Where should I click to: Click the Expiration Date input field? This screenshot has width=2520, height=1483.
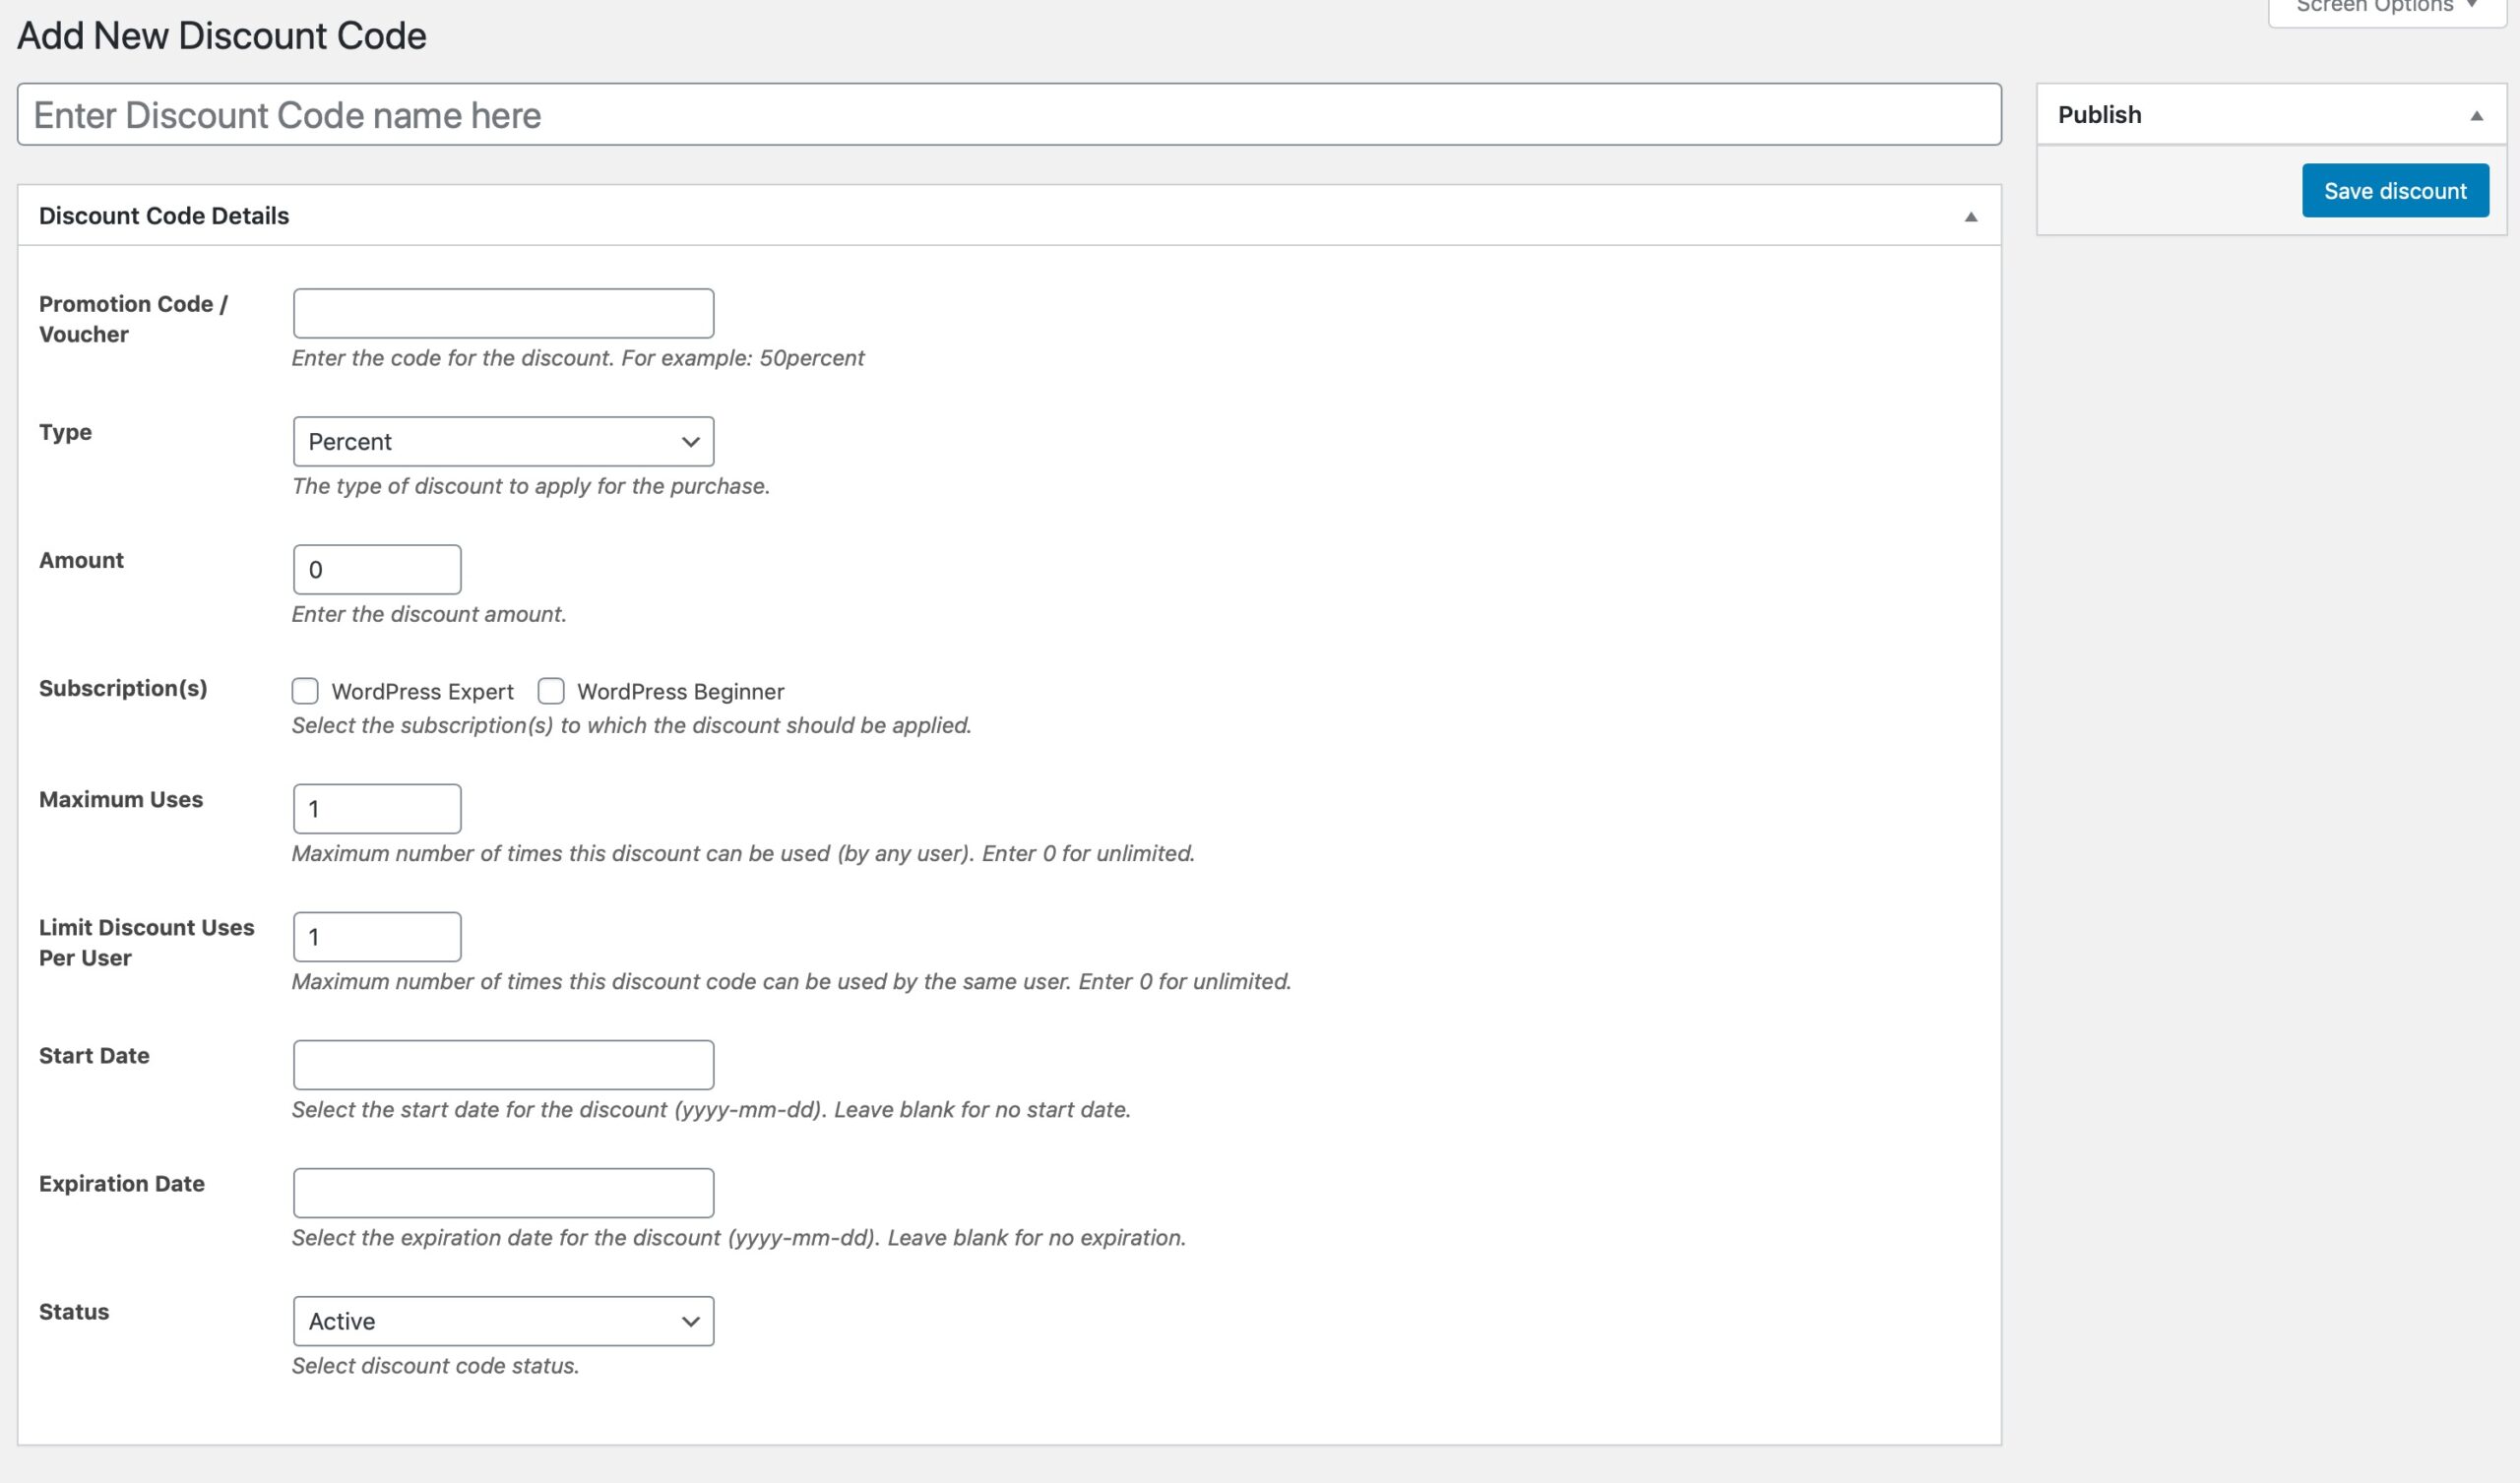pyautogui.click(x=503, y=1193)
